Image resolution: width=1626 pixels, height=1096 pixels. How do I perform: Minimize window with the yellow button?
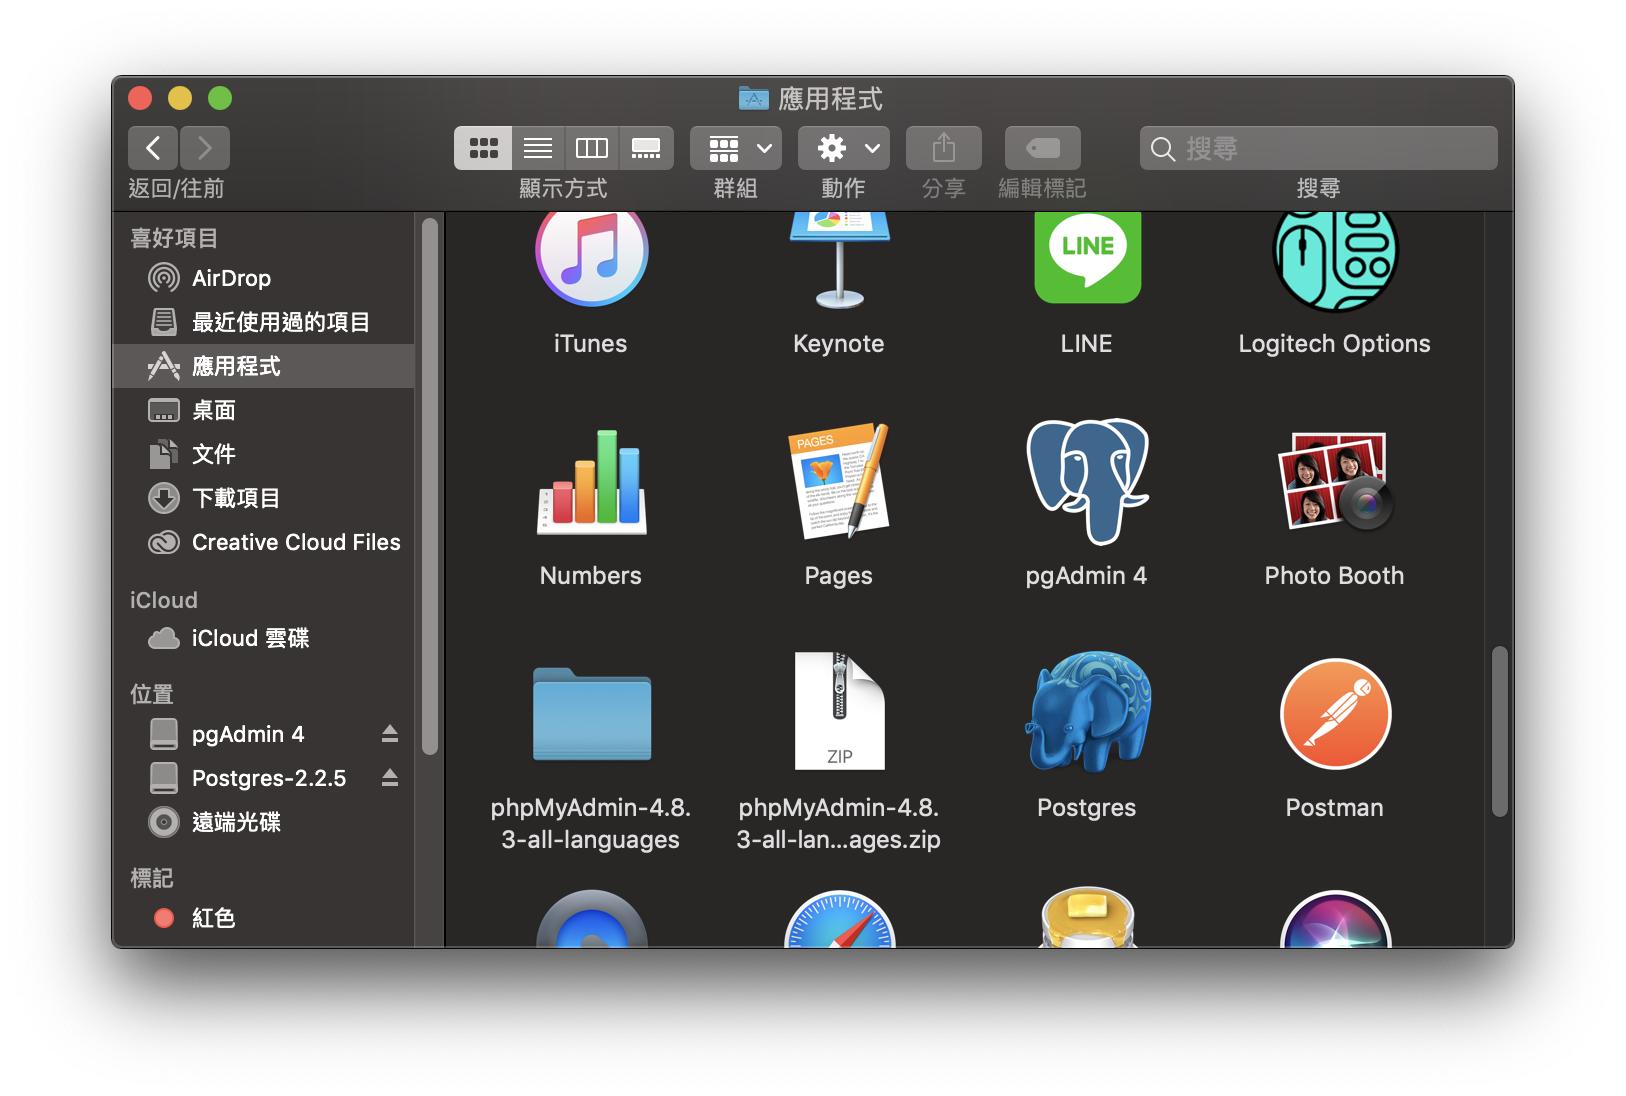(180, 98)
